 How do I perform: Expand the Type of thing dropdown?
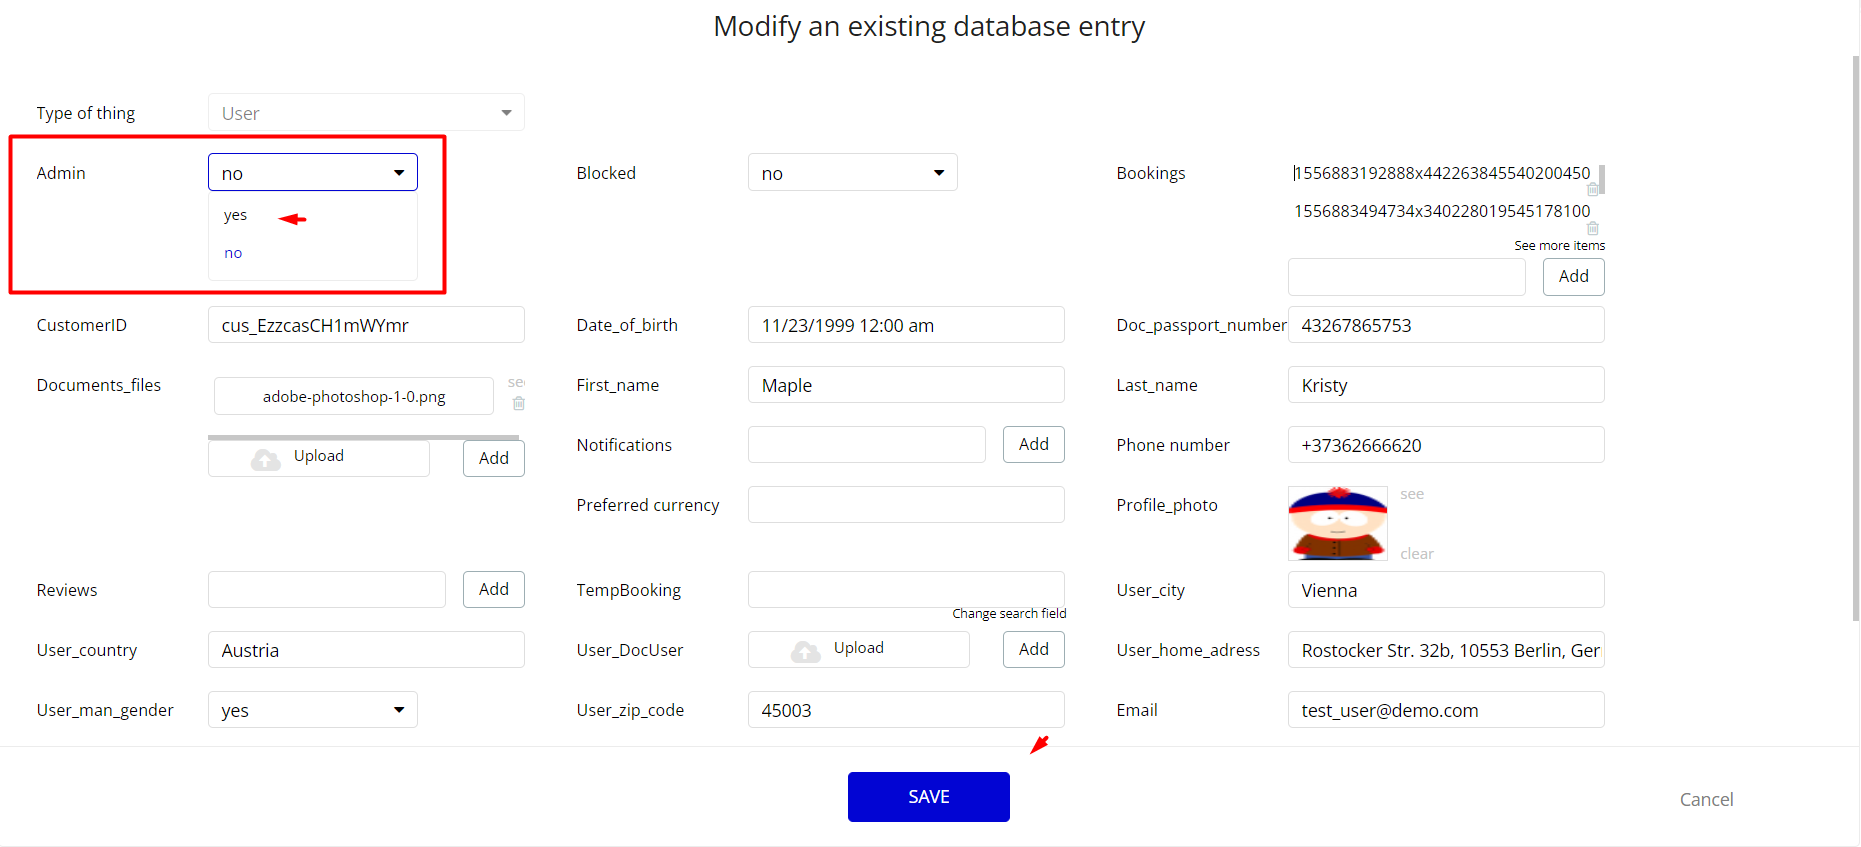tap(506, 113)
